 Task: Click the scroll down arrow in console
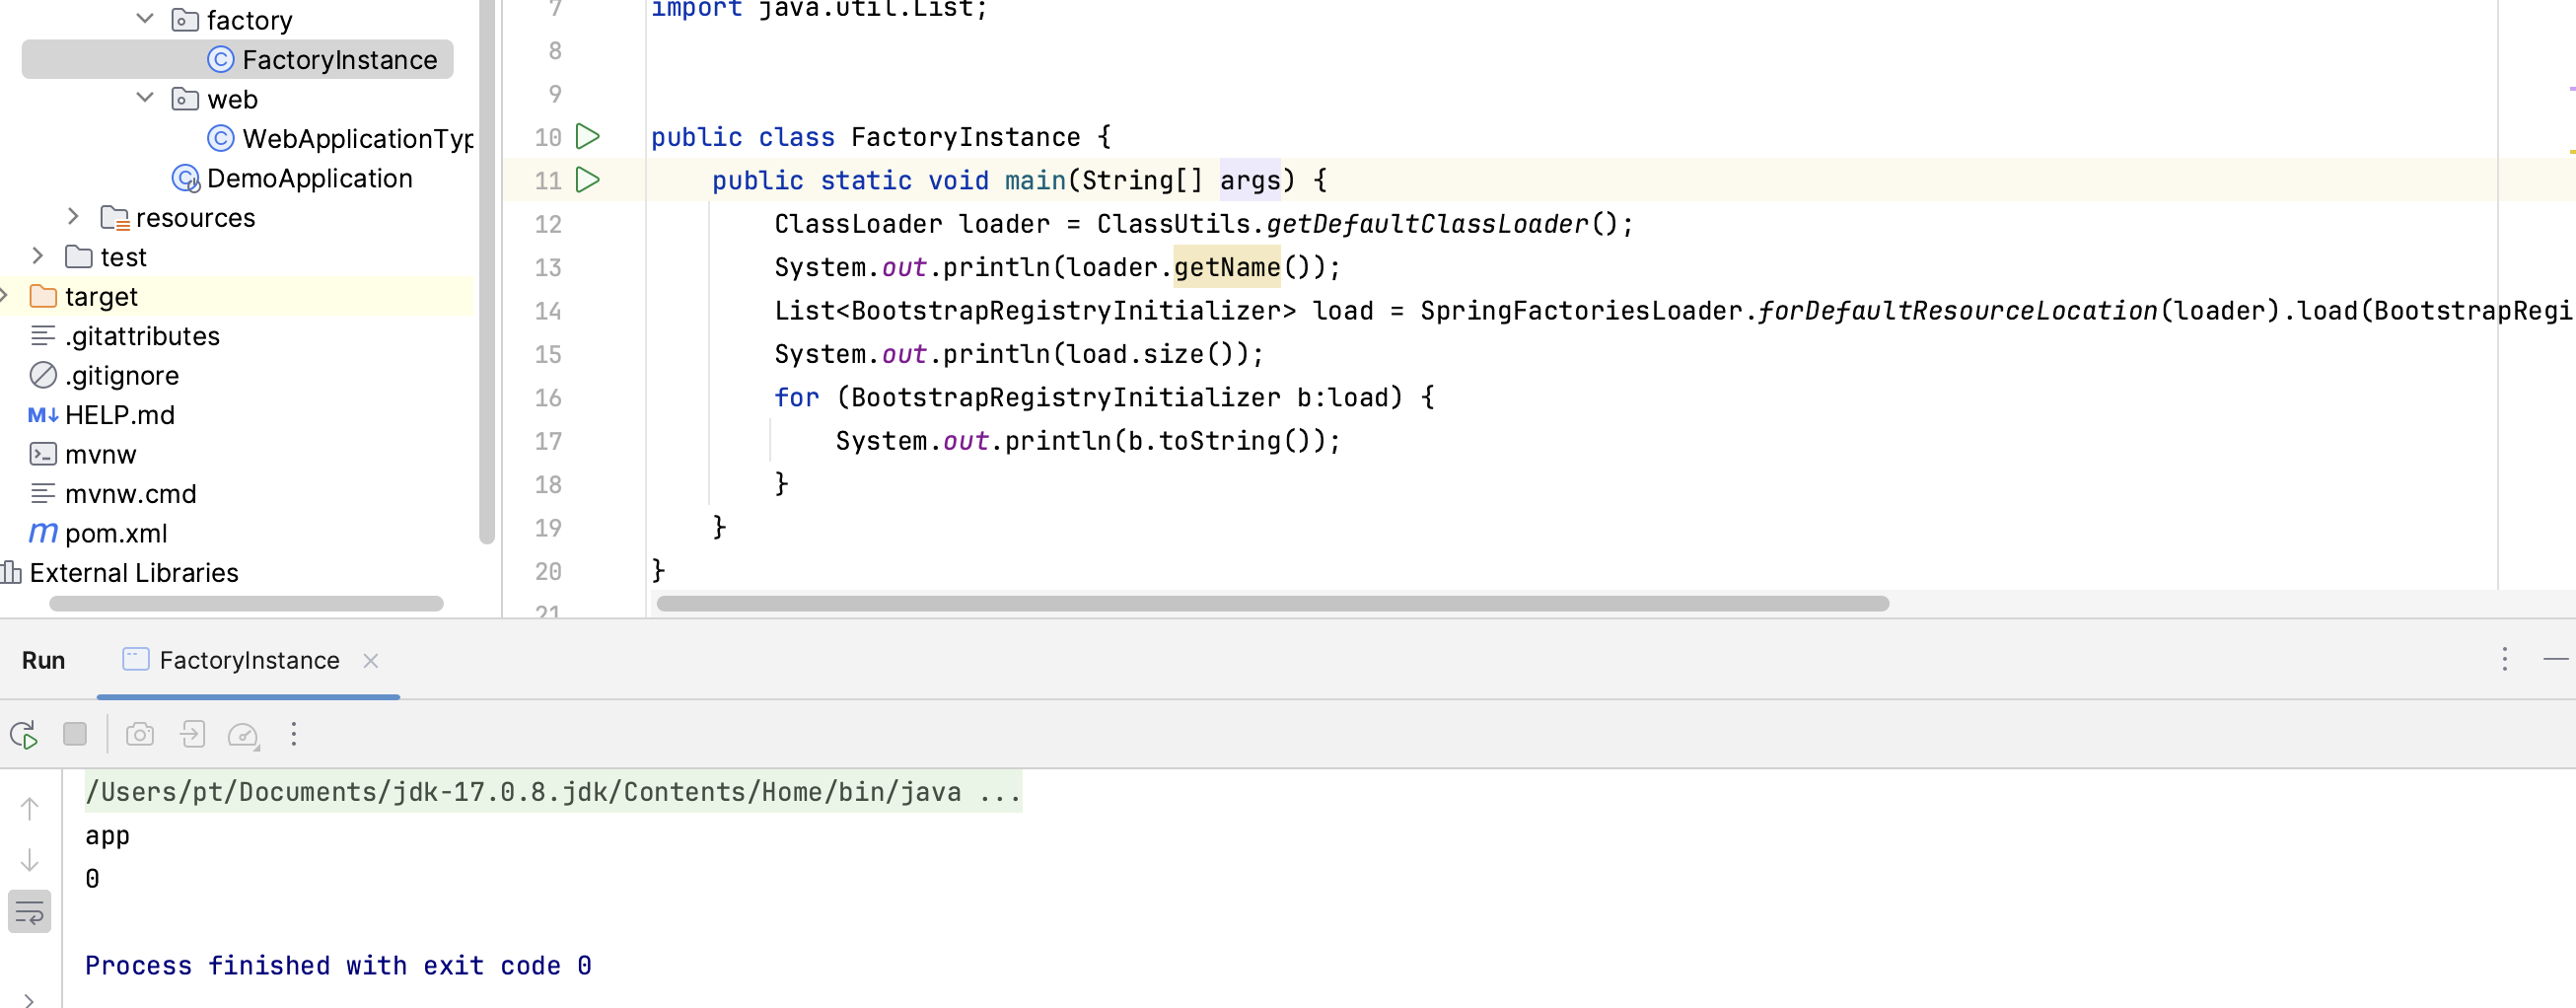(30, 860)
